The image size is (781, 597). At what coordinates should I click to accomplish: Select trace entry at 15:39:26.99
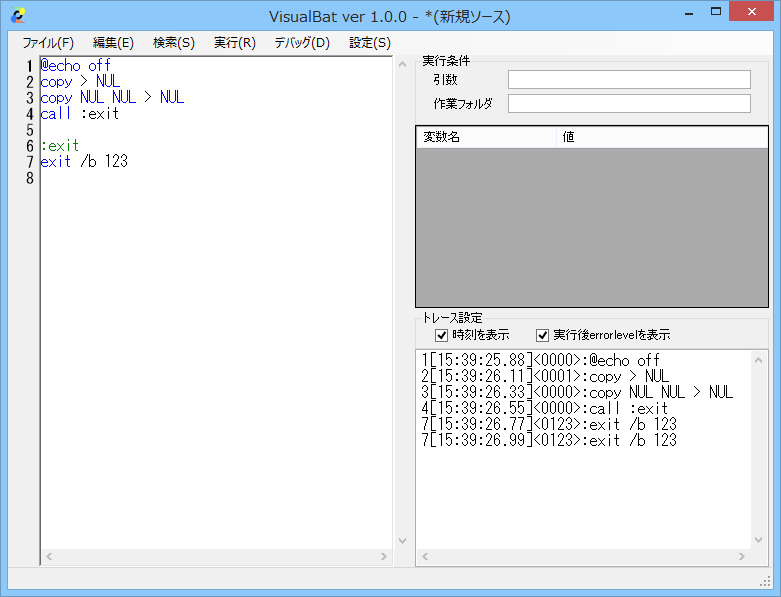549,440
